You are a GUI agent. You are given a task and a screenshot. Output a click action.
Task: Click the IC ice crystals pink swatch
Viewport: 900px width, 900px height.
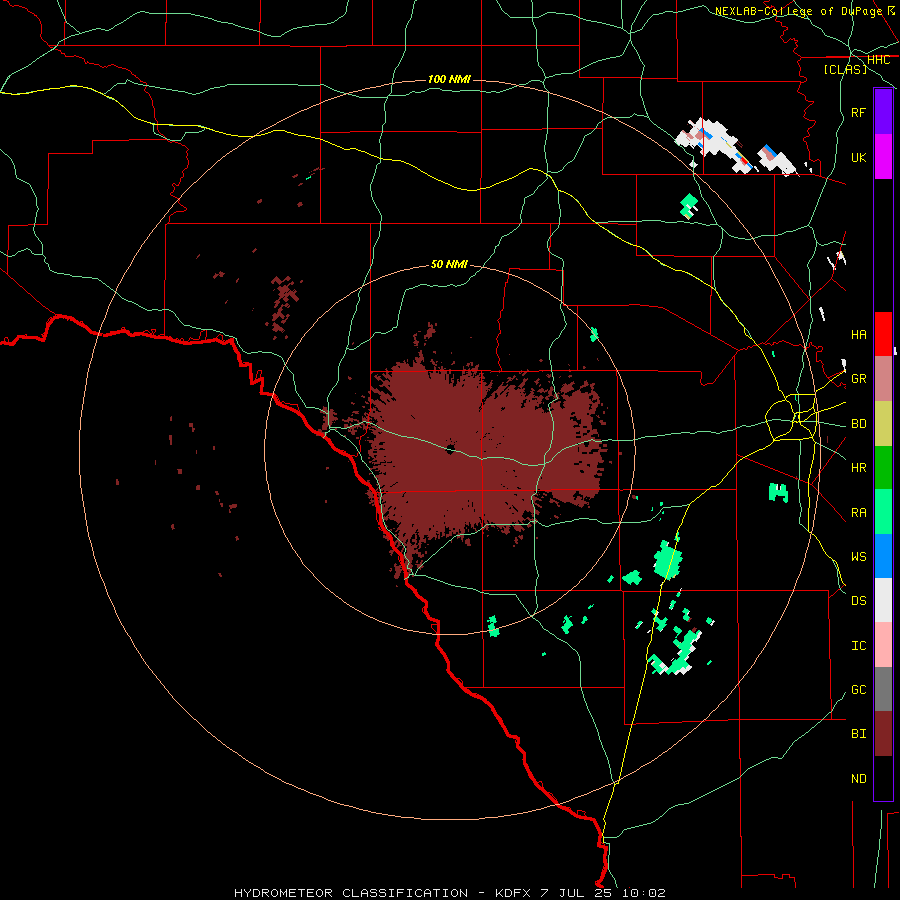coord(883,645)
